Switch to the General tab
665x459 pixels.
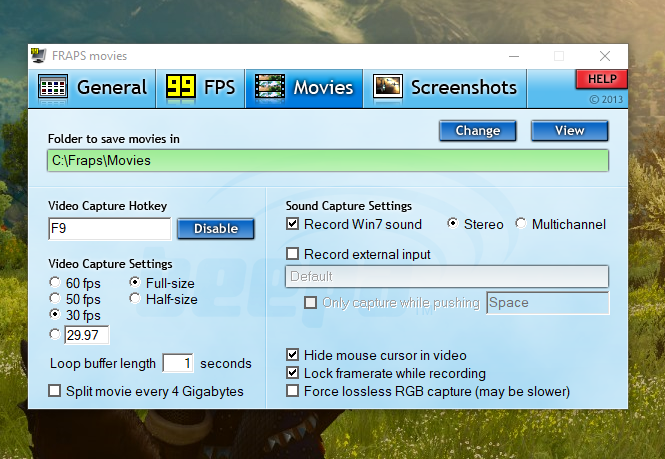pos(92,88)
